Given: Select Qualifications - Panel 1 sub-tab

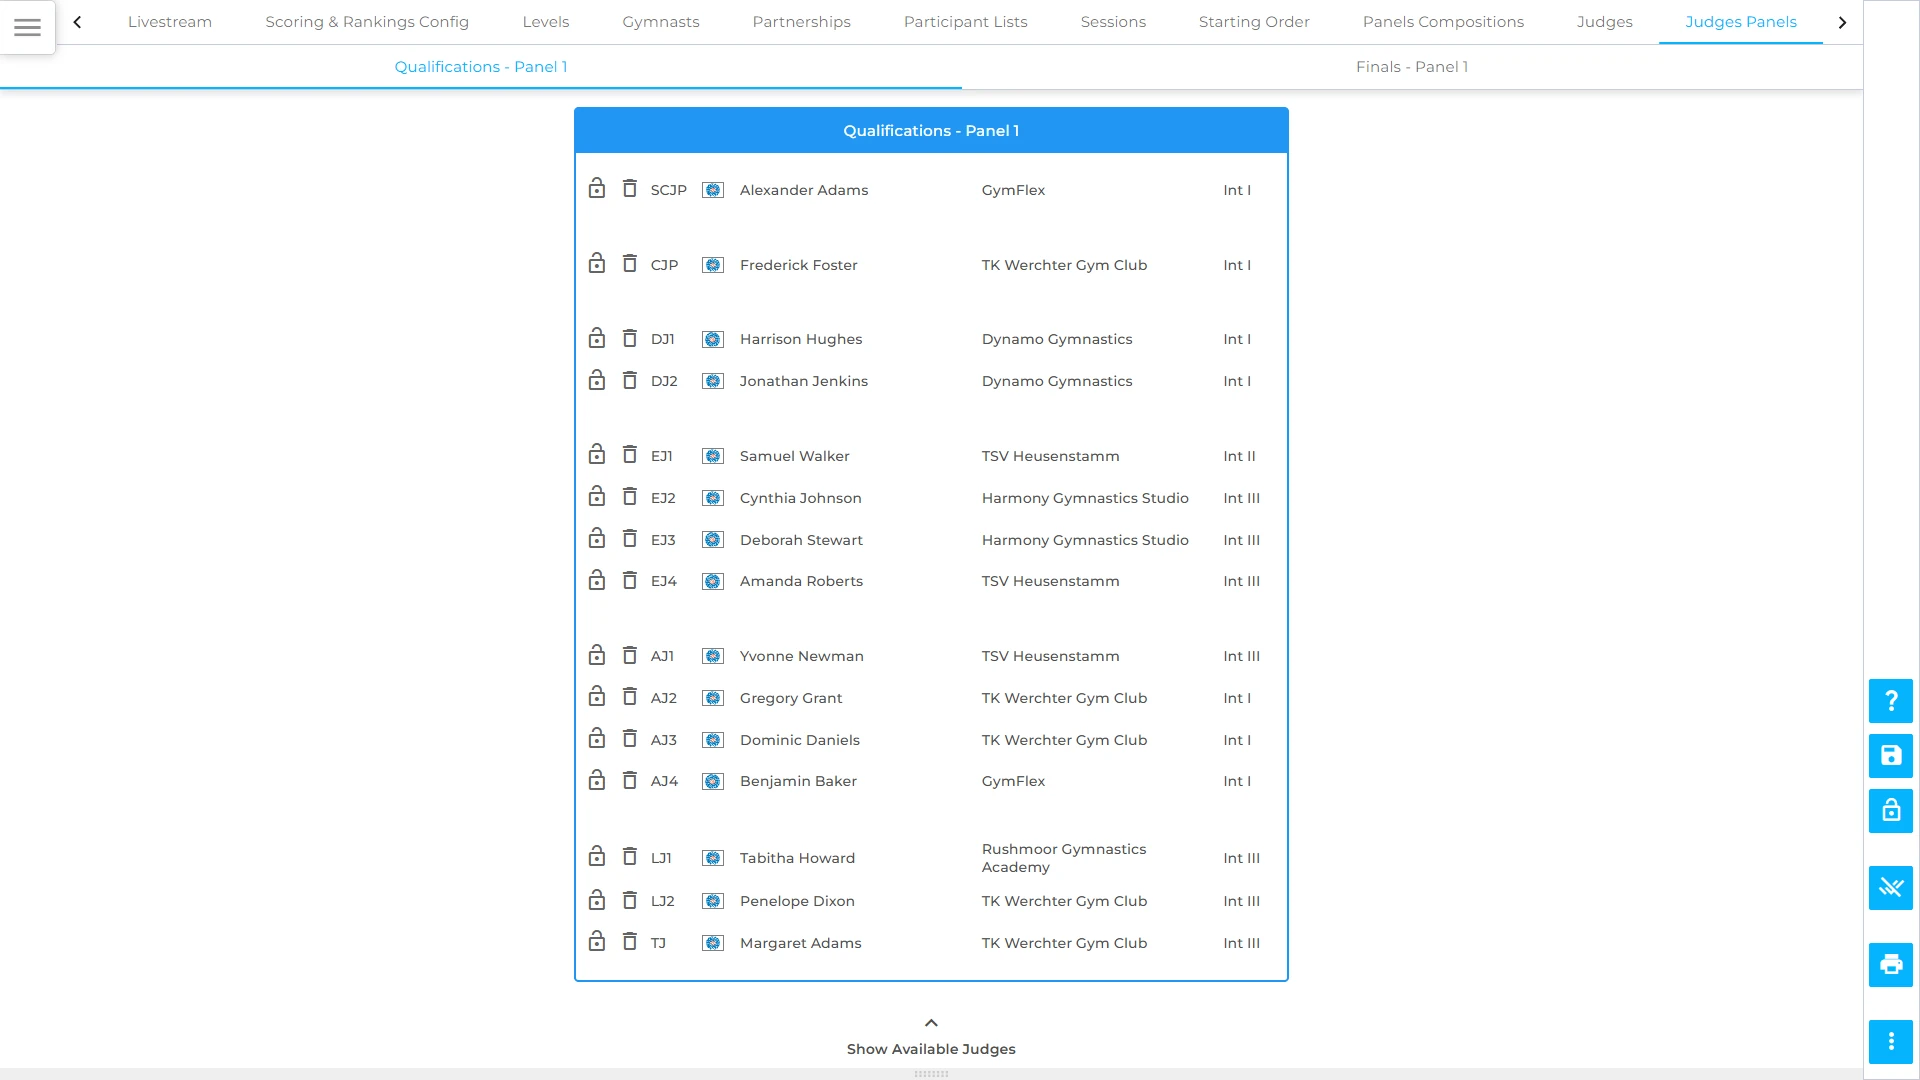Looking at the screenshot, I should [x=481, y=67].
